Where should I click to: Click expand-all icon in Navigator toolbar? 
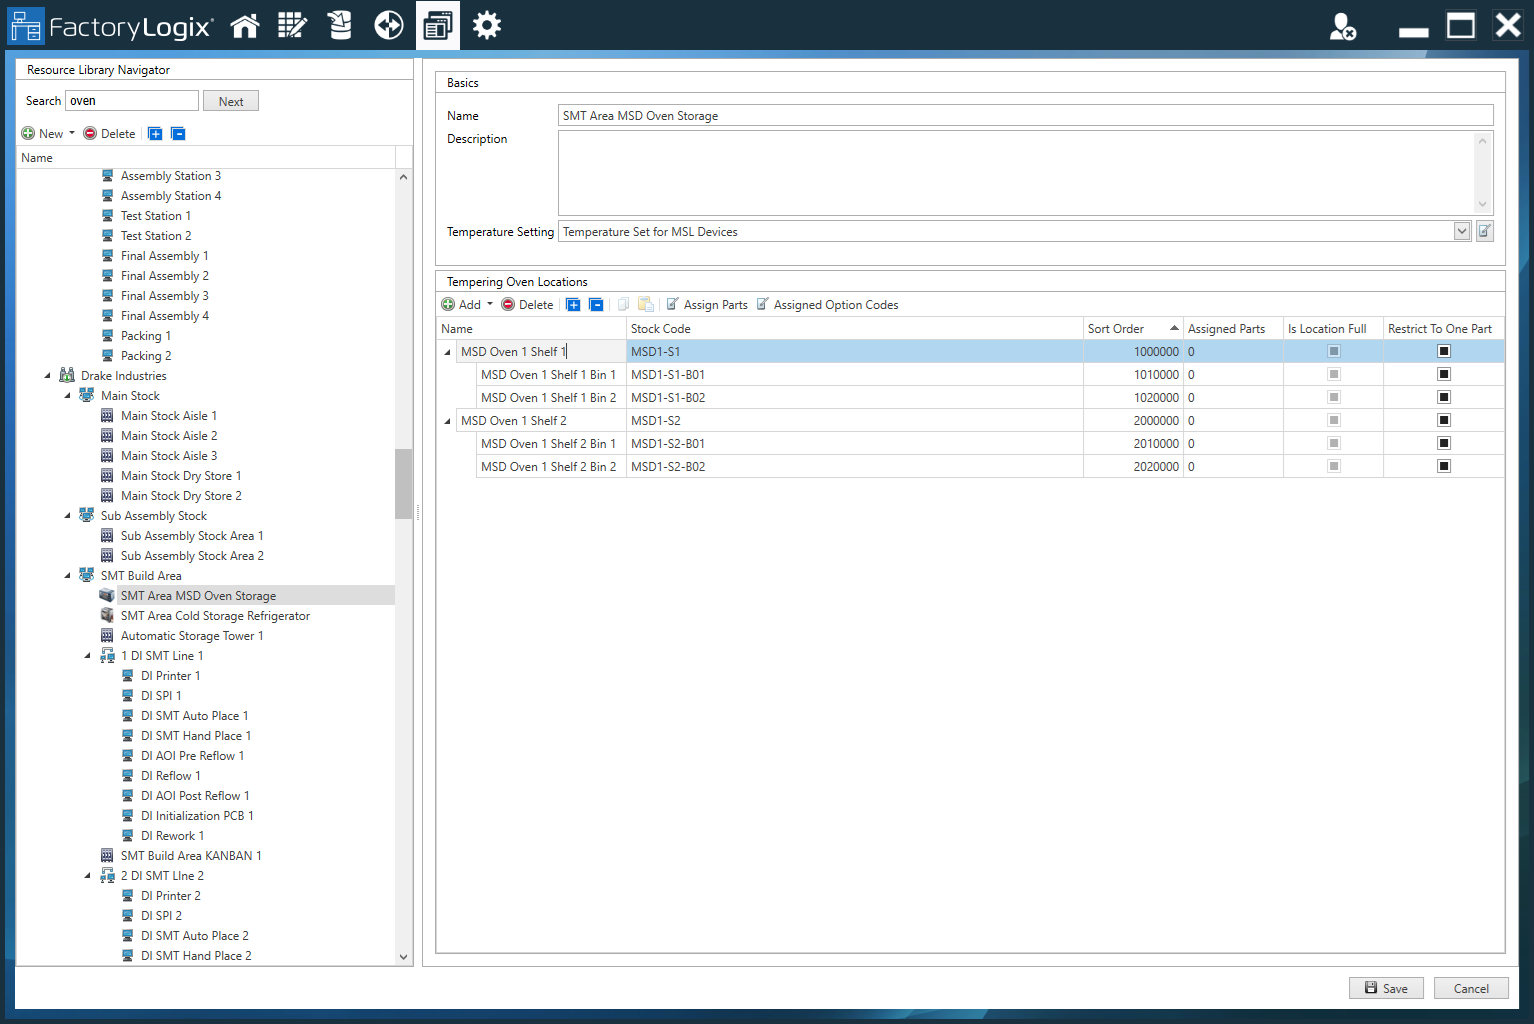[x=155, y=134]
